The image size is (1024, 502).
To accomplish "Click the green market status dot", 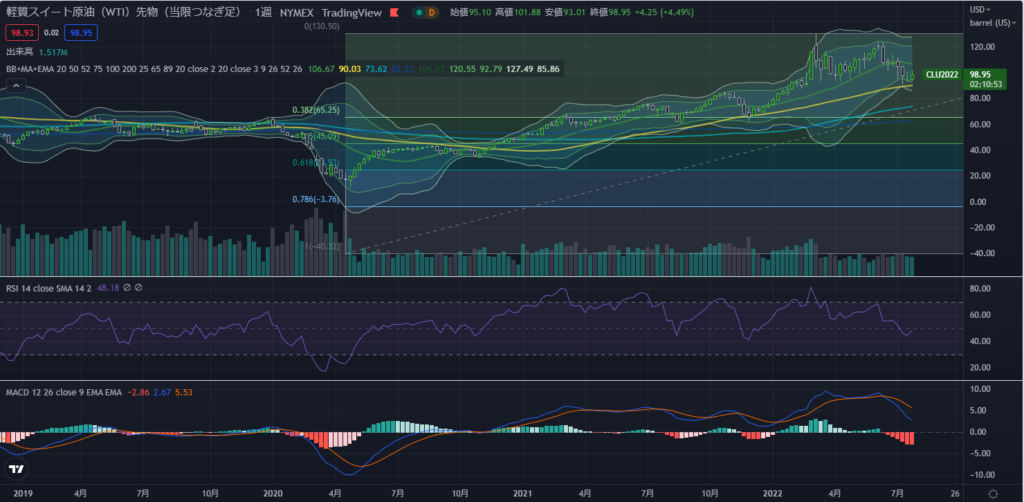I will [x=418, y=13].
